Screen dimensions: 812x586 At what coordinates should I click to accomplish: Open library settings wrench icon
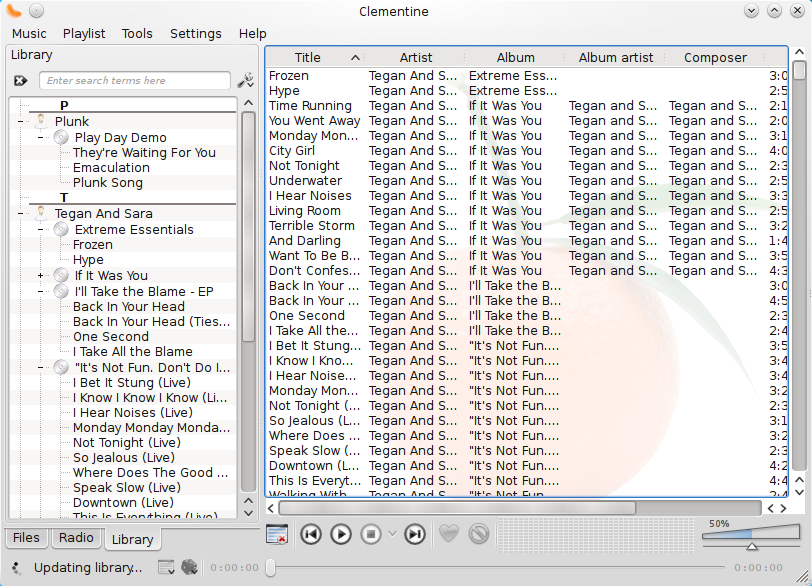[245, 81]
